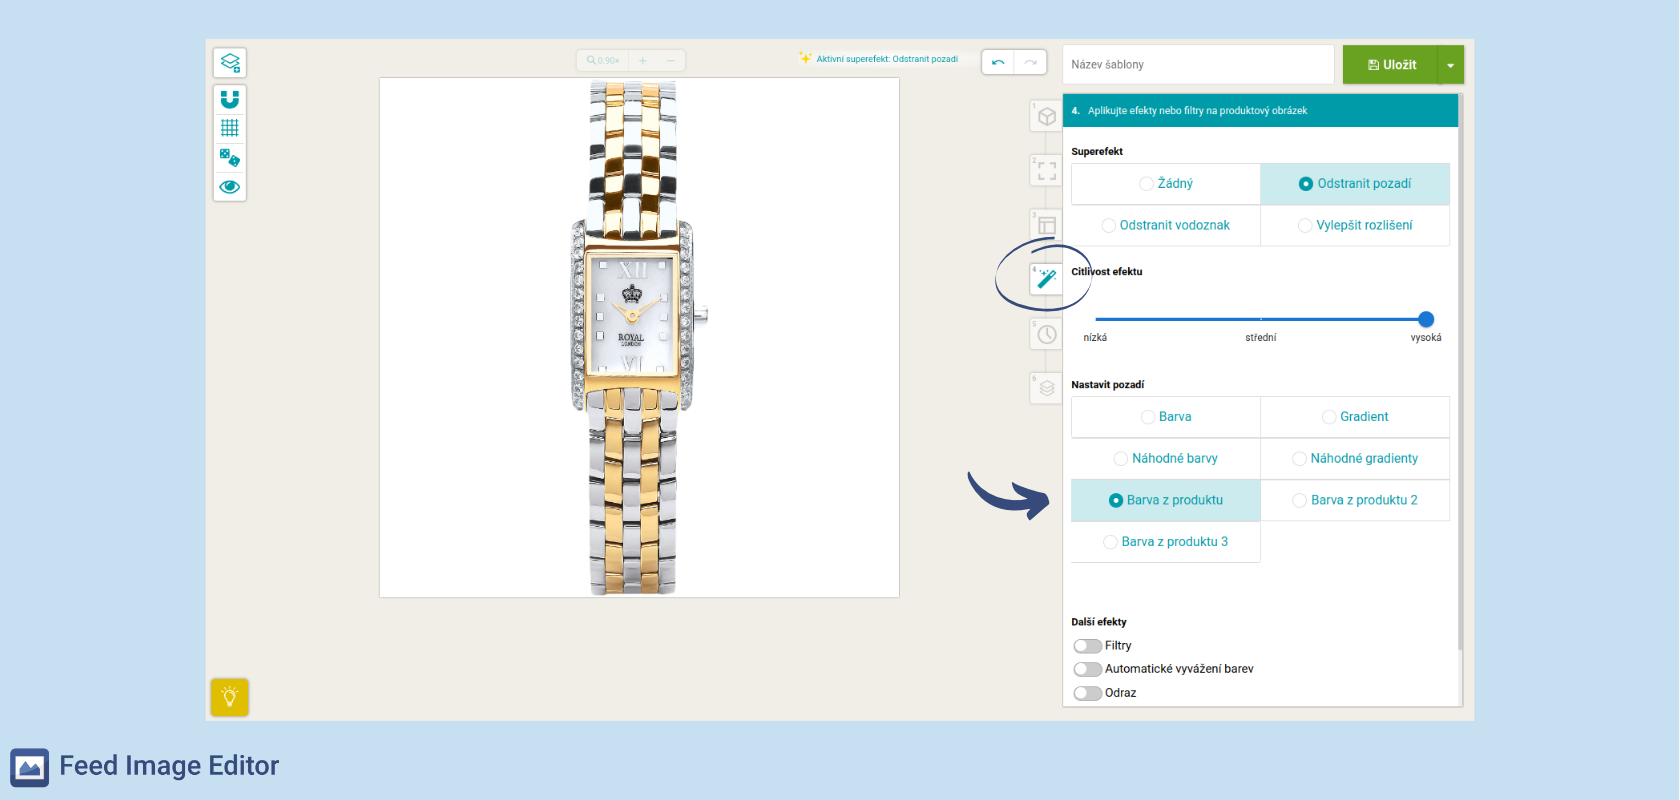Open step 4 magic wand effects tab
The image size is (1680, 800).
(1046, 279)
